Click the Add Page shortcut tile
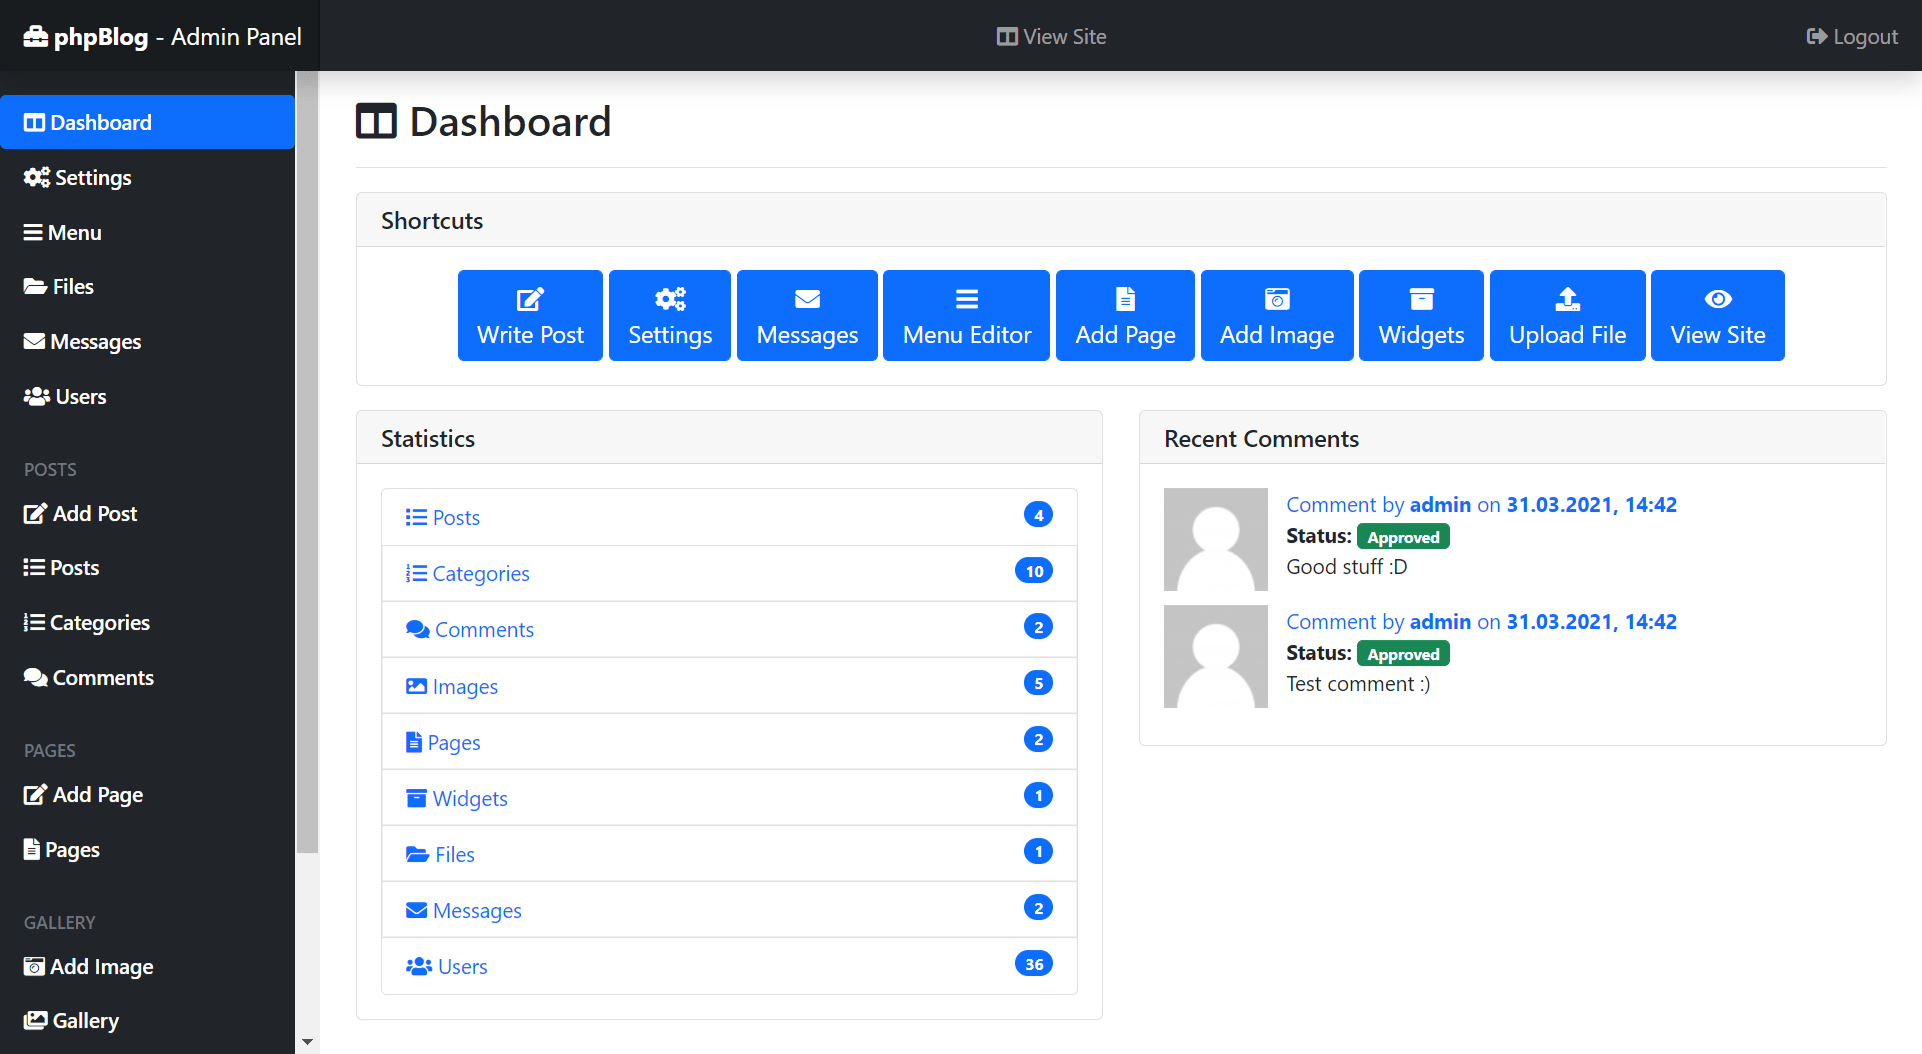Viewport: 1922px width, 1054px height. pos(1125,316)
